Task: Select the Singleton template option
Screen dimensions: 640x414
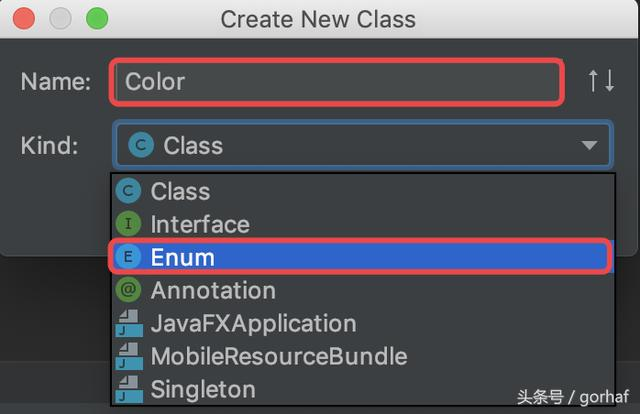Action: point(203,389)
